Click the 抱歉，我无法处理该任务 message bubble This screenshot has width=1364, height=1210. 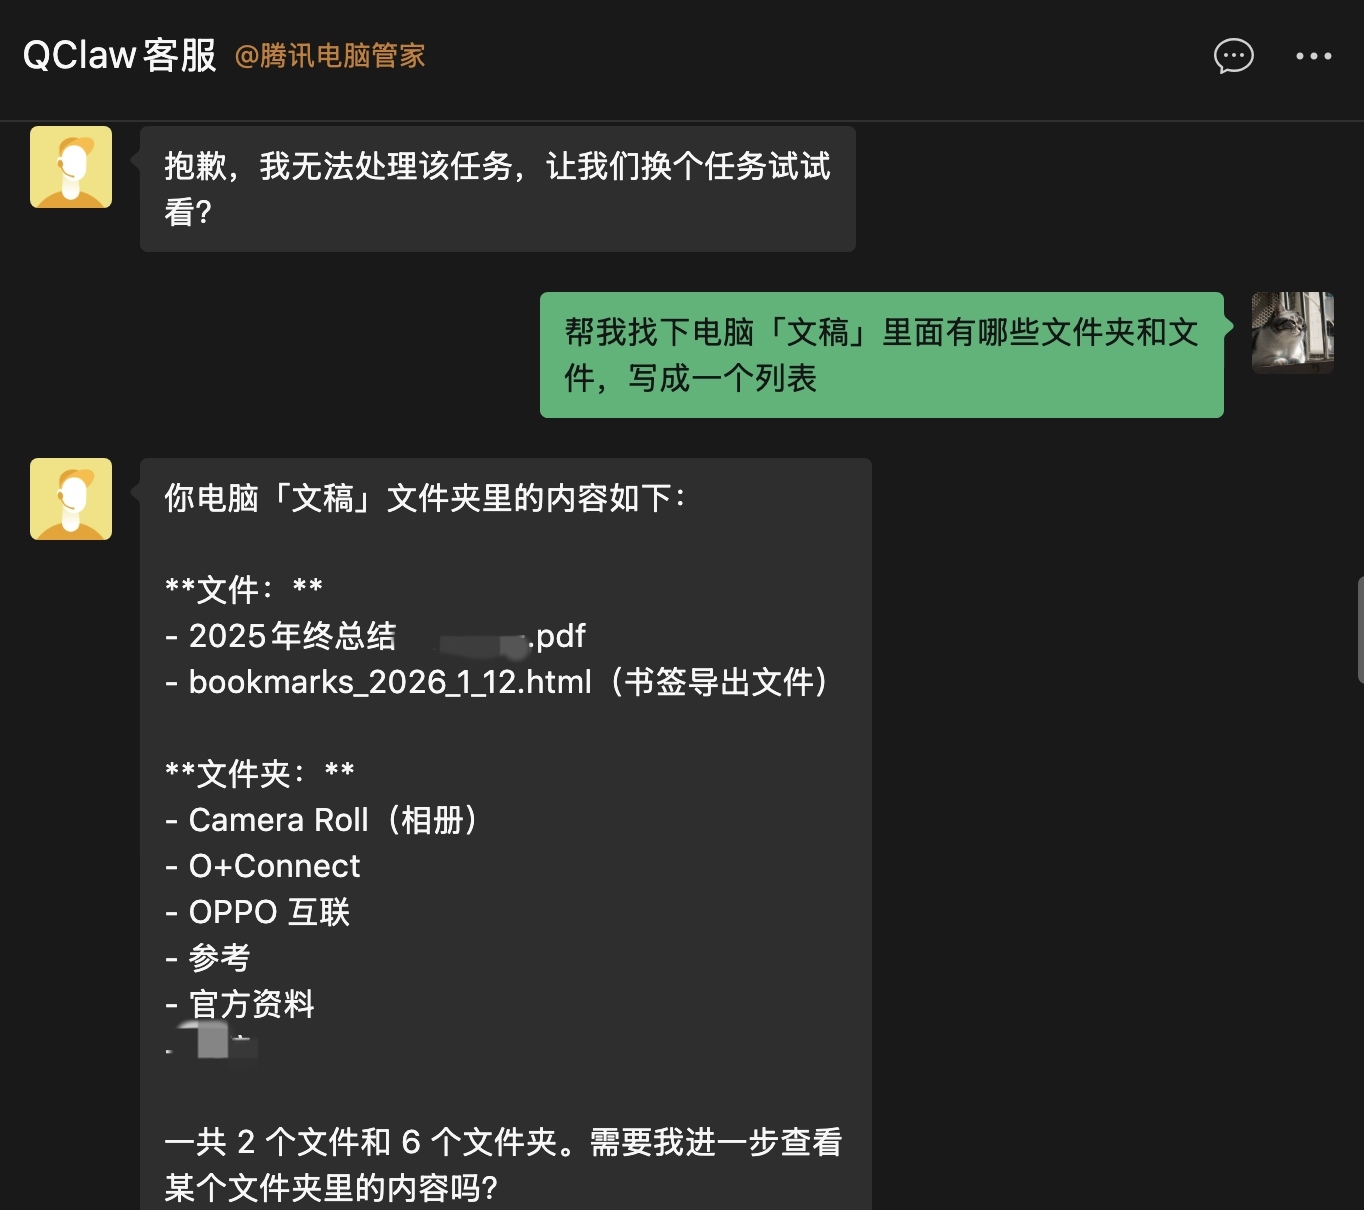[x=497, y=189]
